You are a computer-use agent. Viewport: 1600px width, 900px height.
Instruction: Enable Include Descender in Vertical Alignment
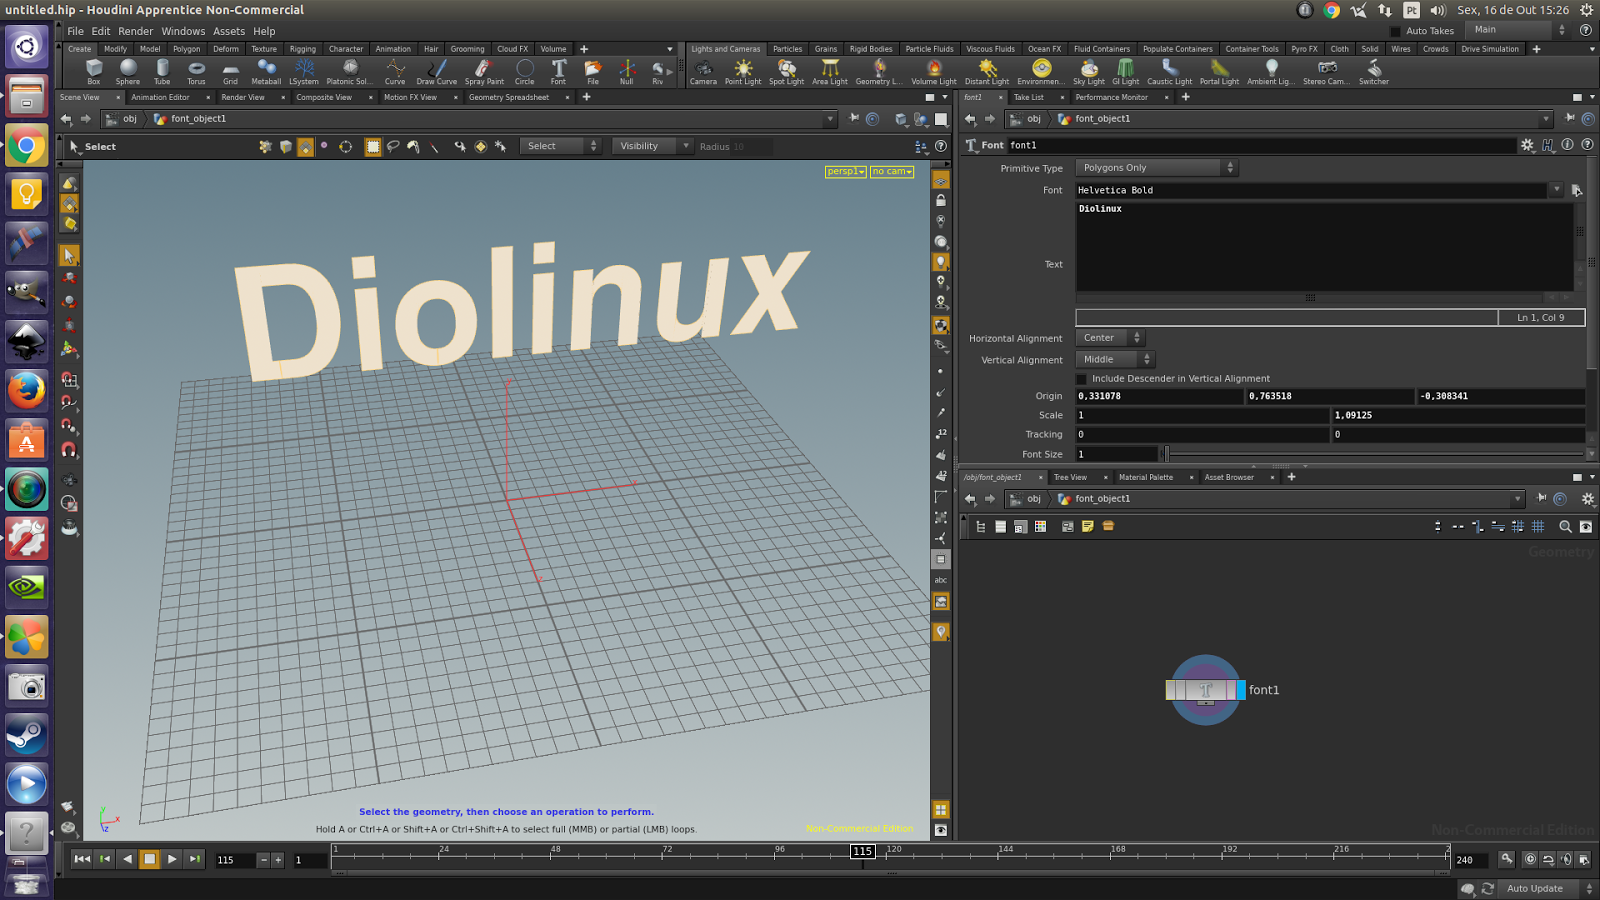click(1081, 379)
